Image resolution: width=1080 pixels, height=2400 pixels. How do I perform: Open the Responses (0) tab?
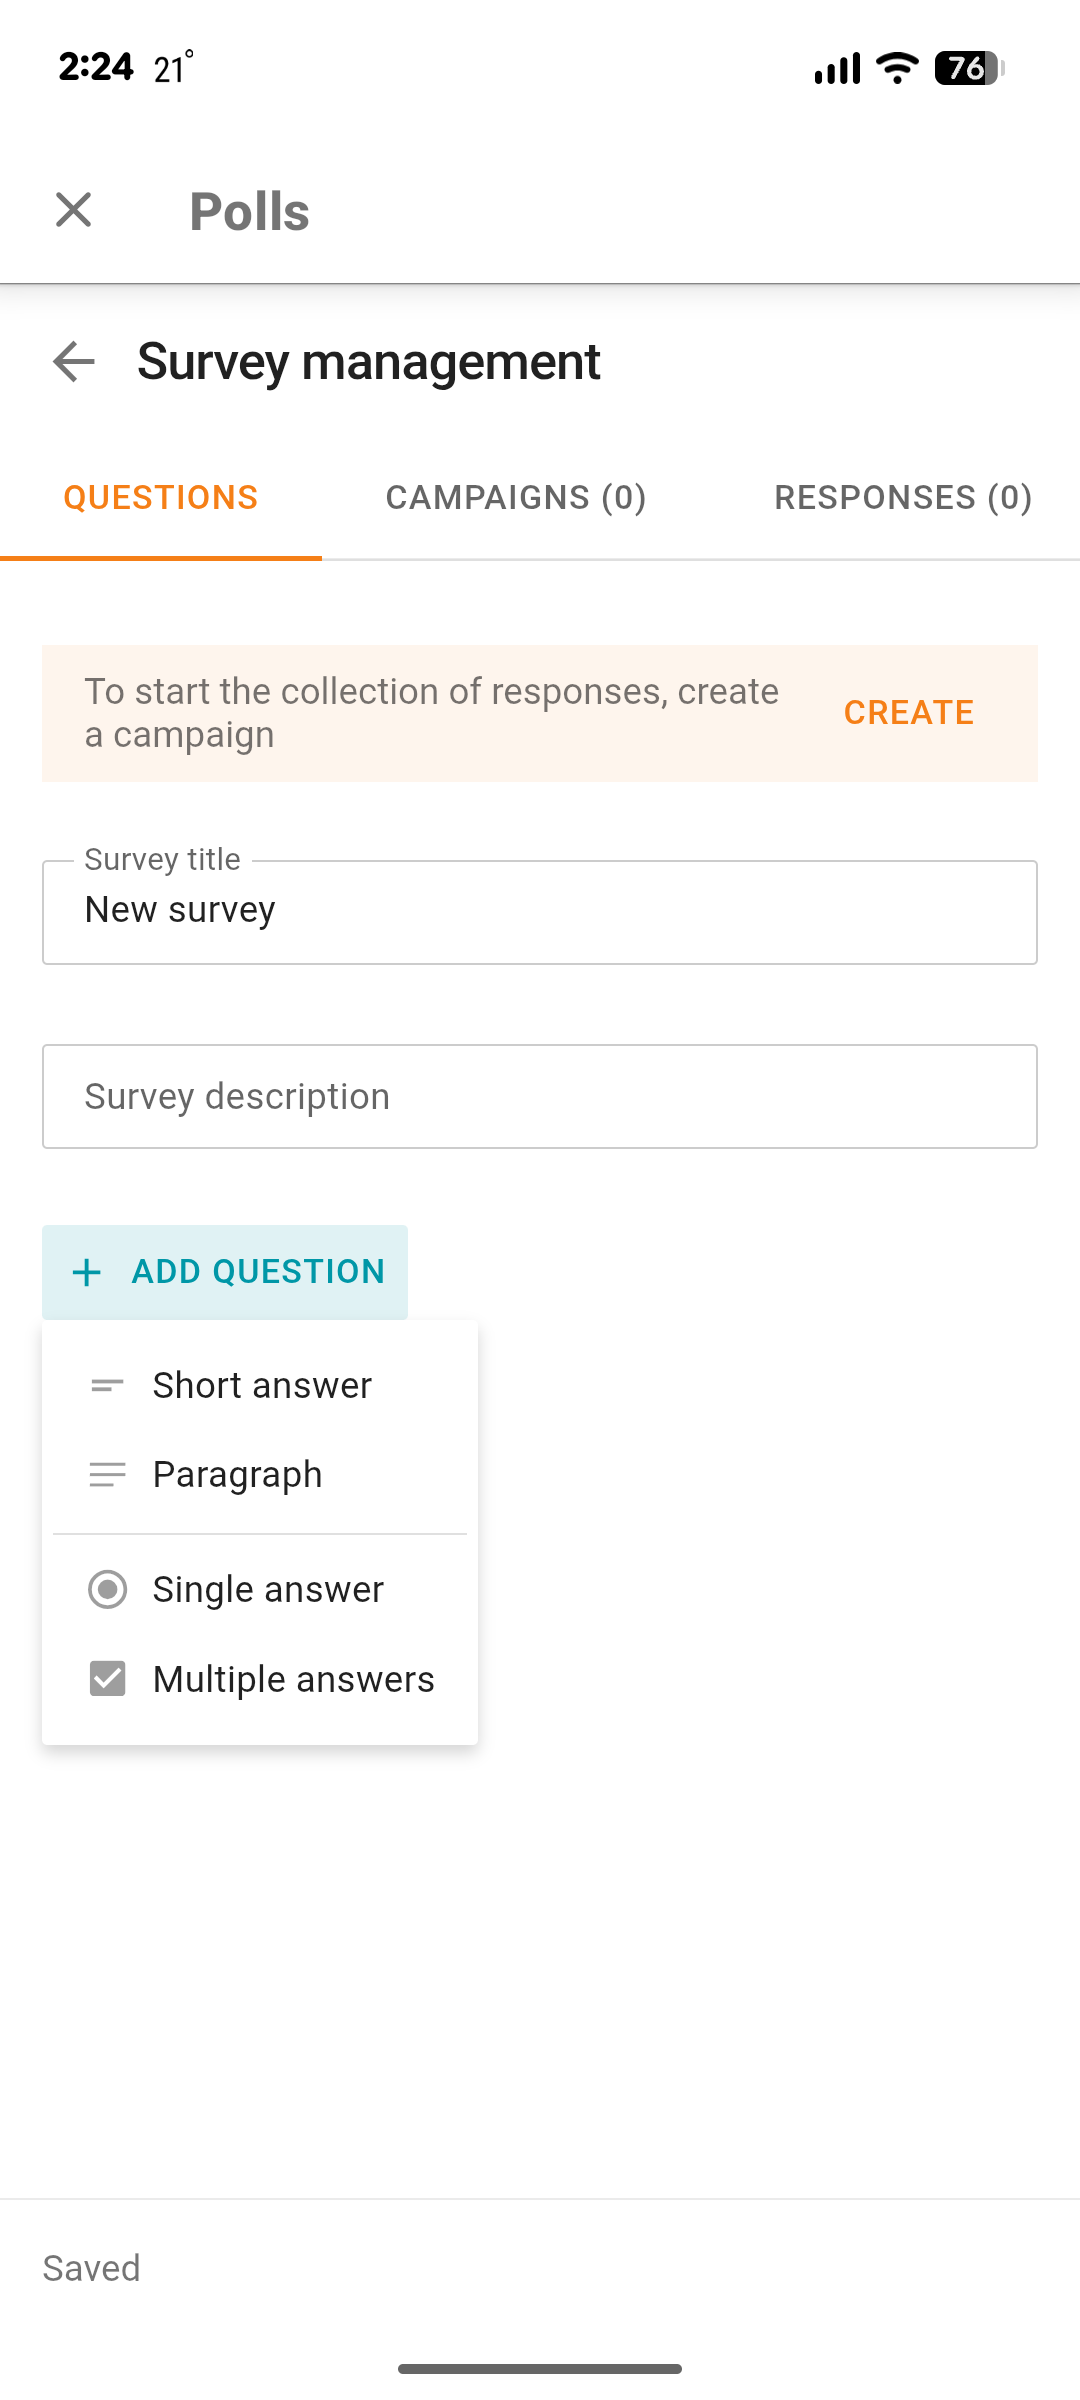click(x=903, y=498)
